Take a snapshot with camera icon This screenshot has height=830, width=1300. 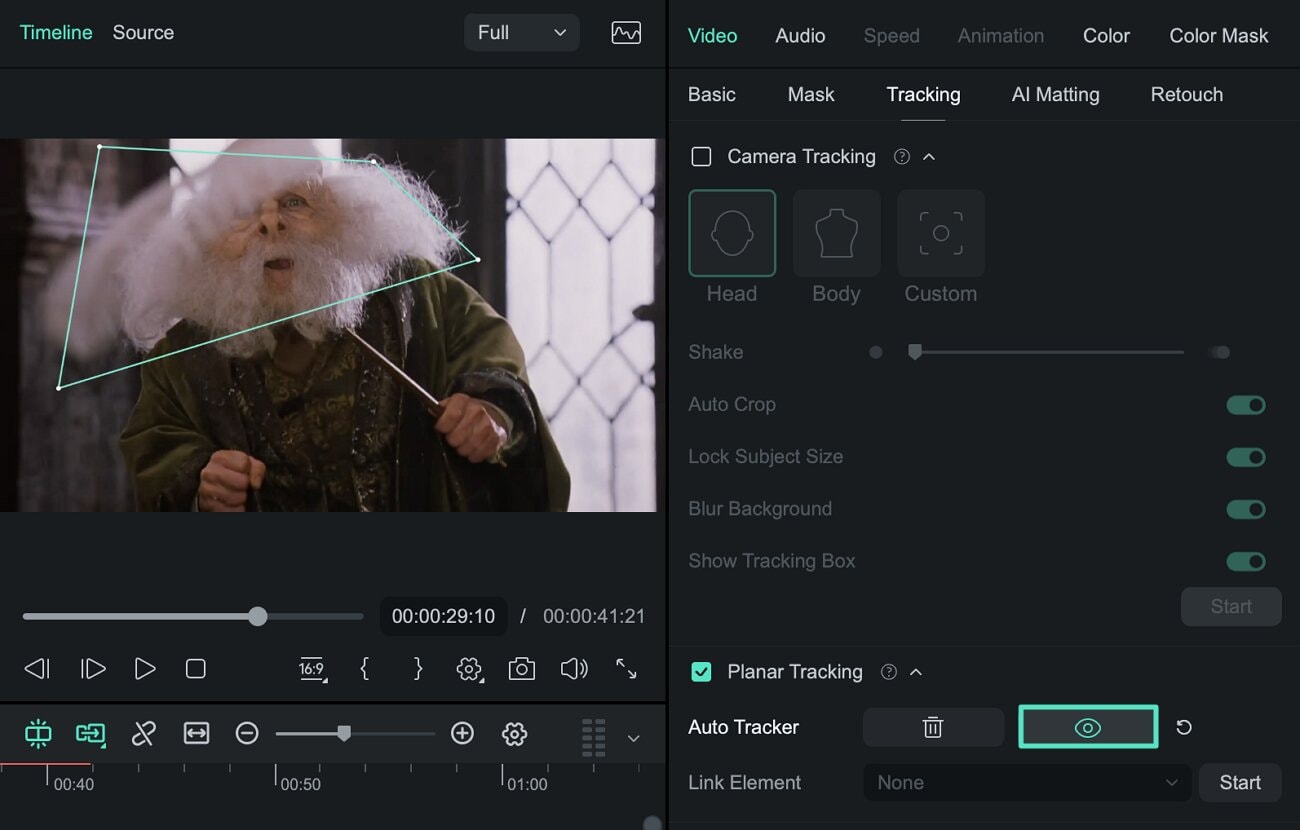coord(521,669)
